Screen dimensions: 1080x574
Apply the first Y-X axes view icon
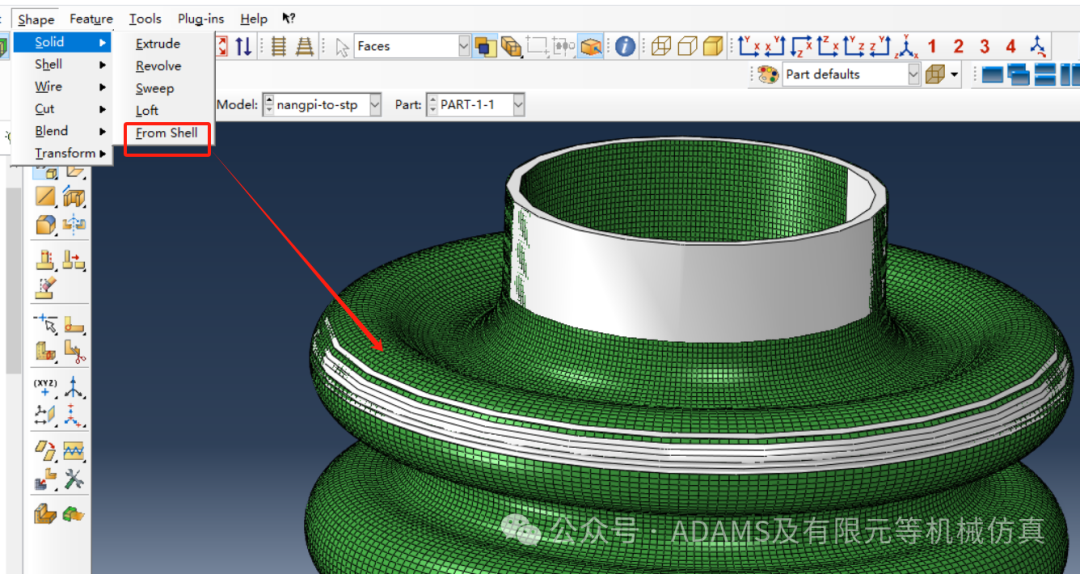749,46
